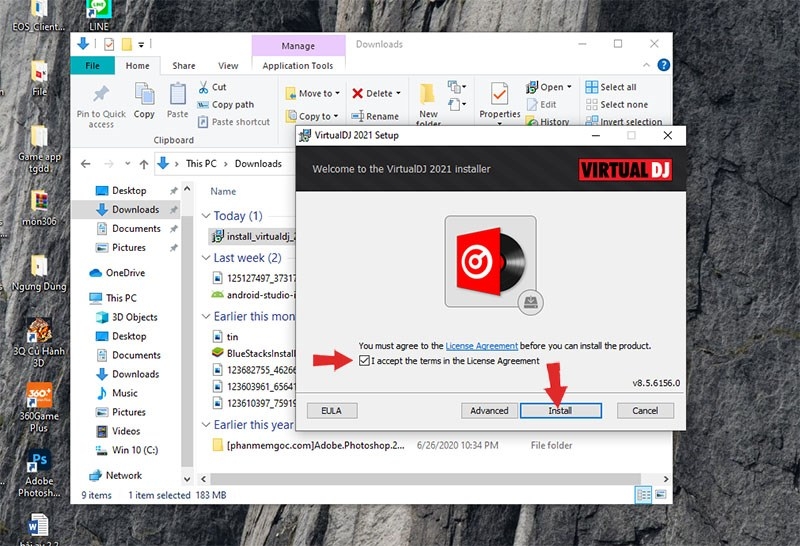Open the Share ribbon tab
This screenshot has width=800, height=546.
(184, 65)
